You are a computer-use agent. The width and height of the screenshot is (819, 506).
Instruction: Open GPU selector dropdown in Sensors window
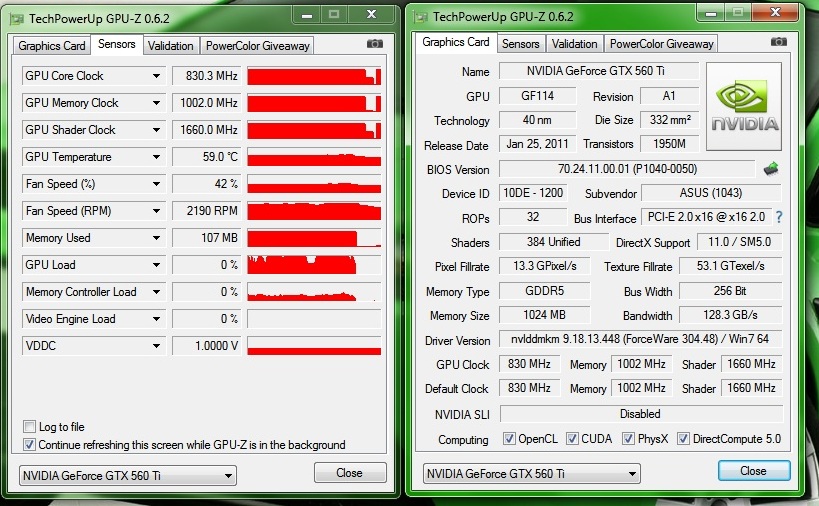pyautogui.click(x=128, y=476)
